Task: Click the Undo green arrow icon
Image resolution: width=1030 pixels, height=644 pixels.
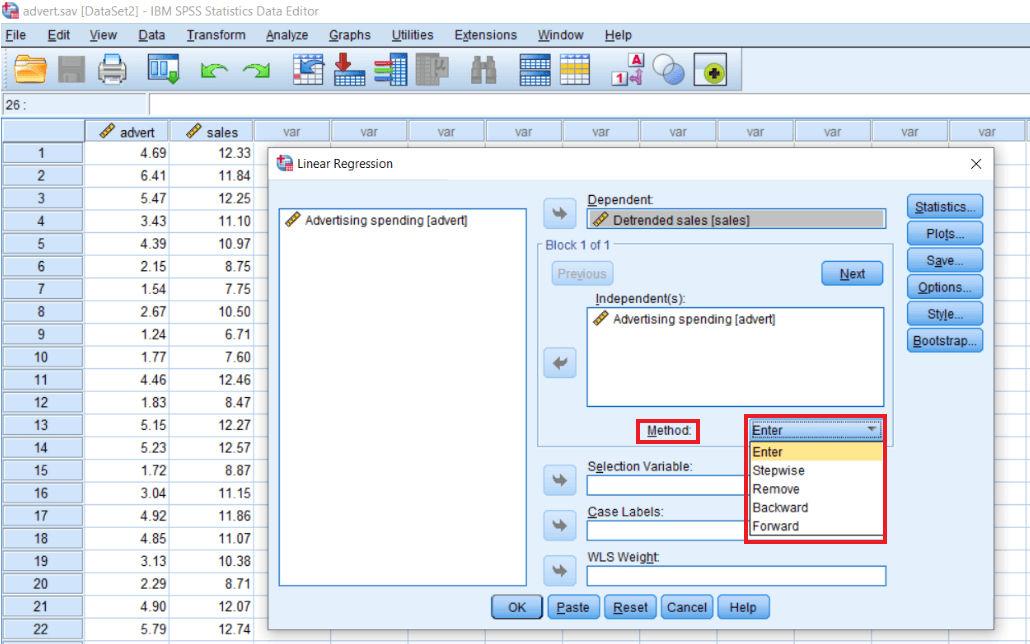Action: click(214, 70)
